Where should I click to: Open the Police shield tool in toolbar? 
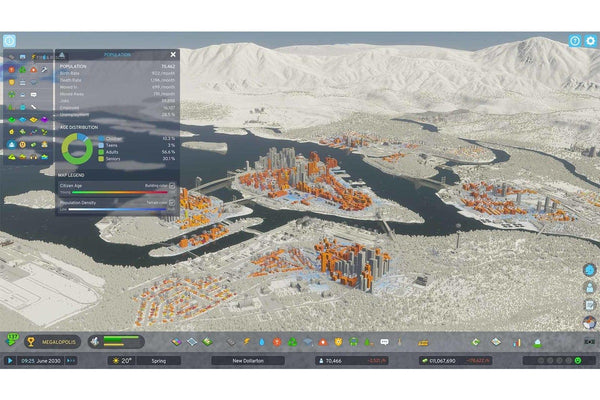(338, 342)
